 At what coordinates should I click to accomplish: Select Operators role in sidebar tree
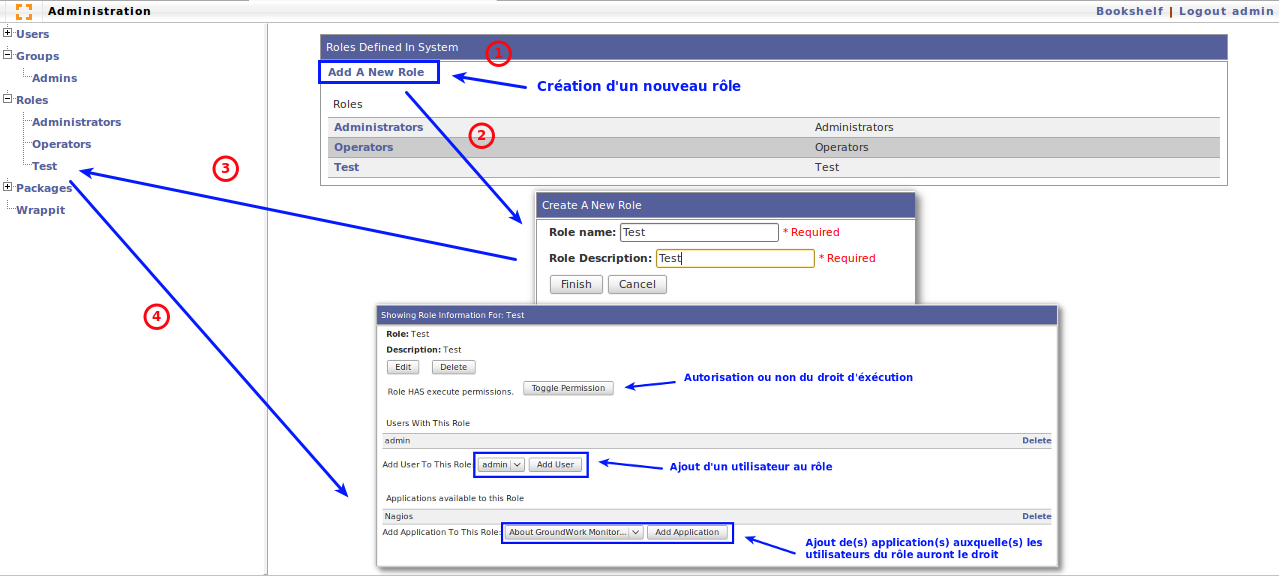point(61,144)
